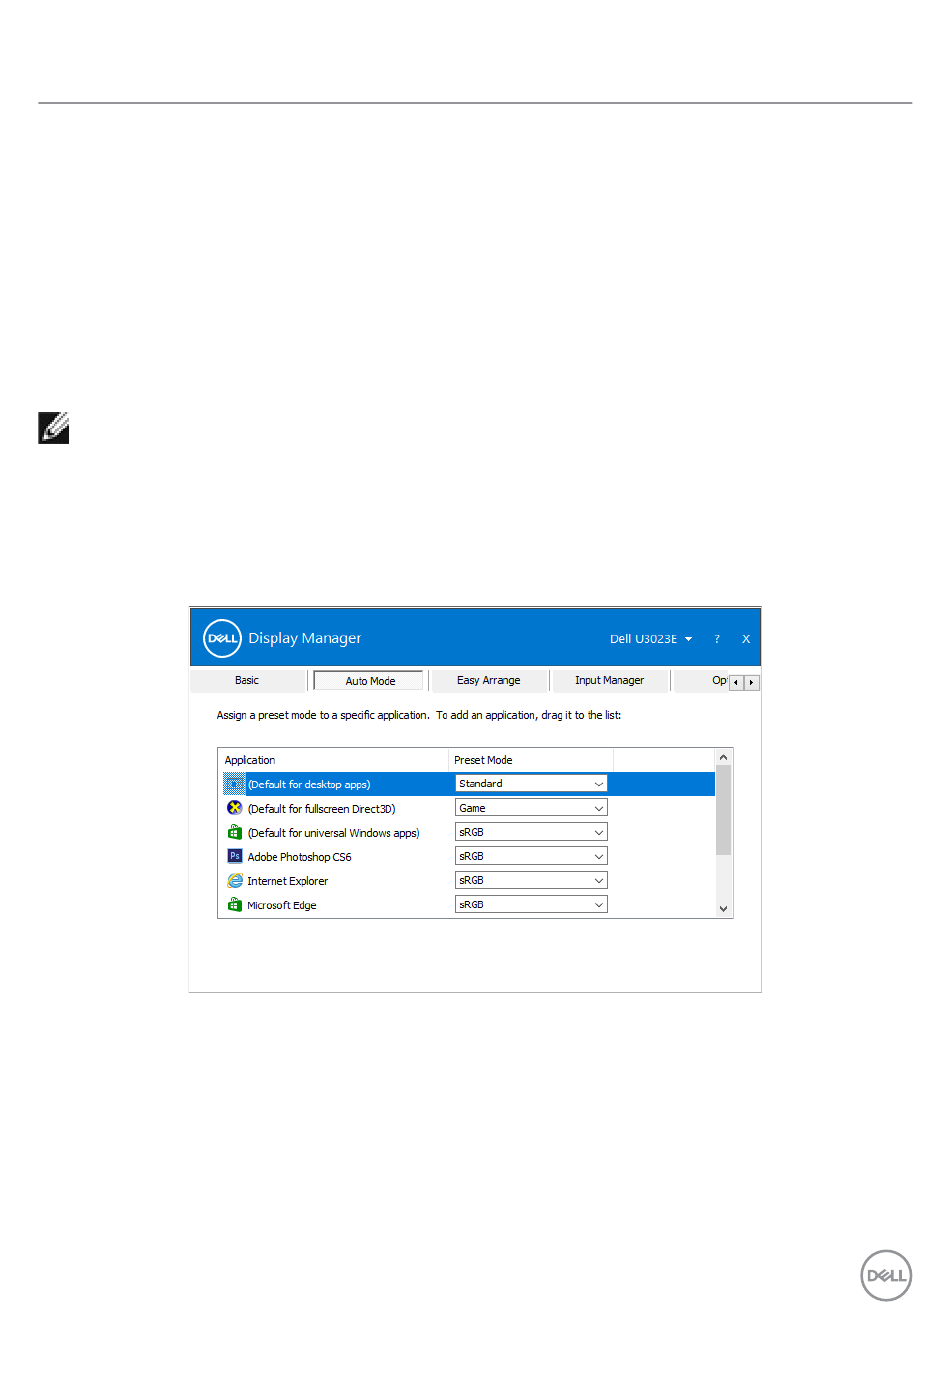The image size is (950, 1374).
Task: Open the Standard preset mode dropdown
Action: pyautogui.click(x=531, y=784)
